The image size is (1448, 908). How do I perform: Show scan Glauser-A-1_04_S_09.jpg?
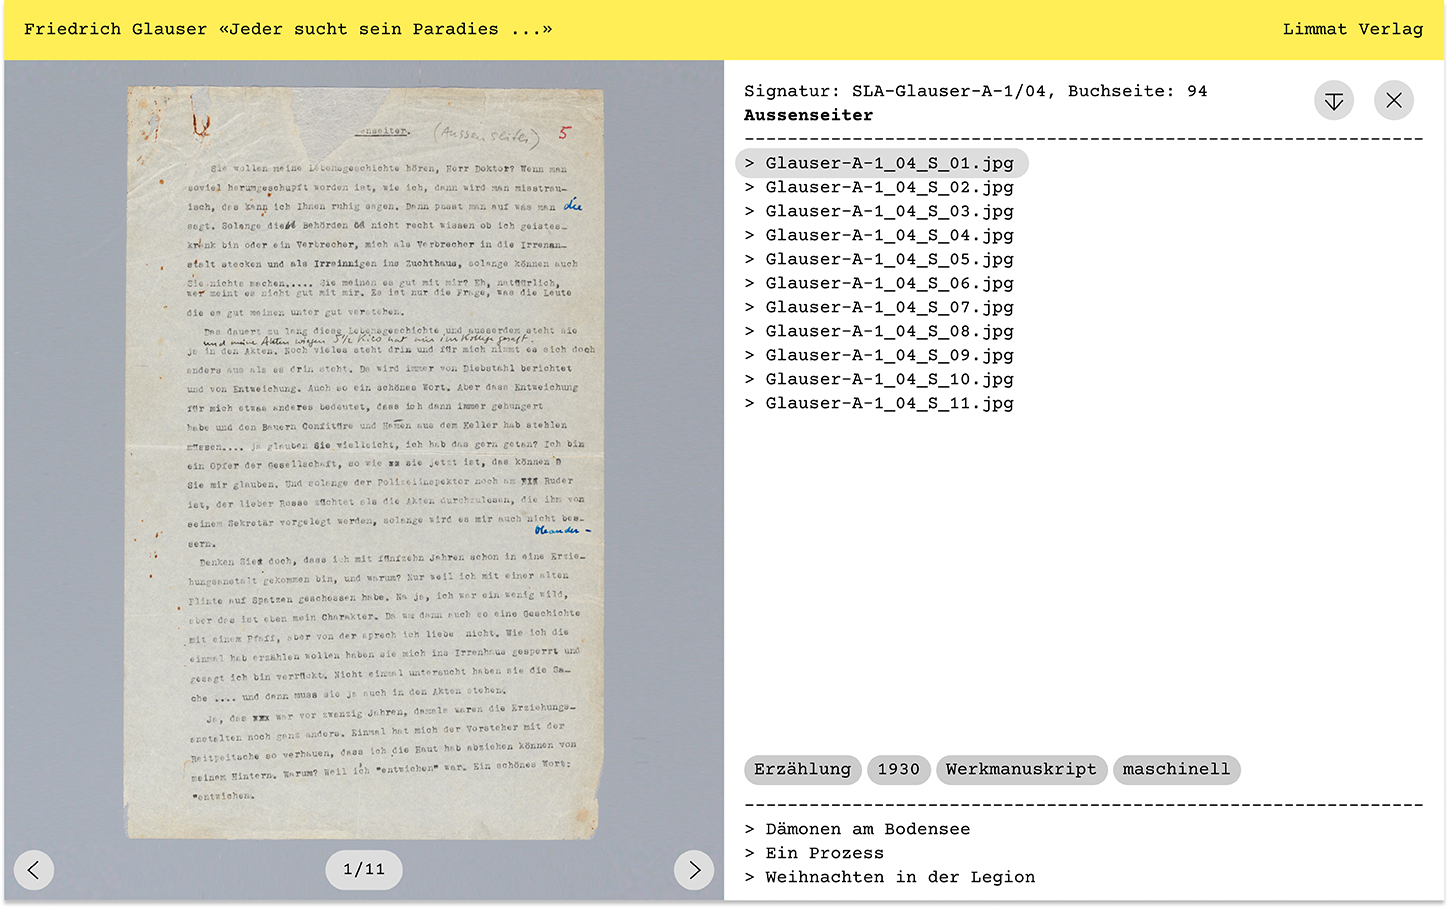coord(888,355)
